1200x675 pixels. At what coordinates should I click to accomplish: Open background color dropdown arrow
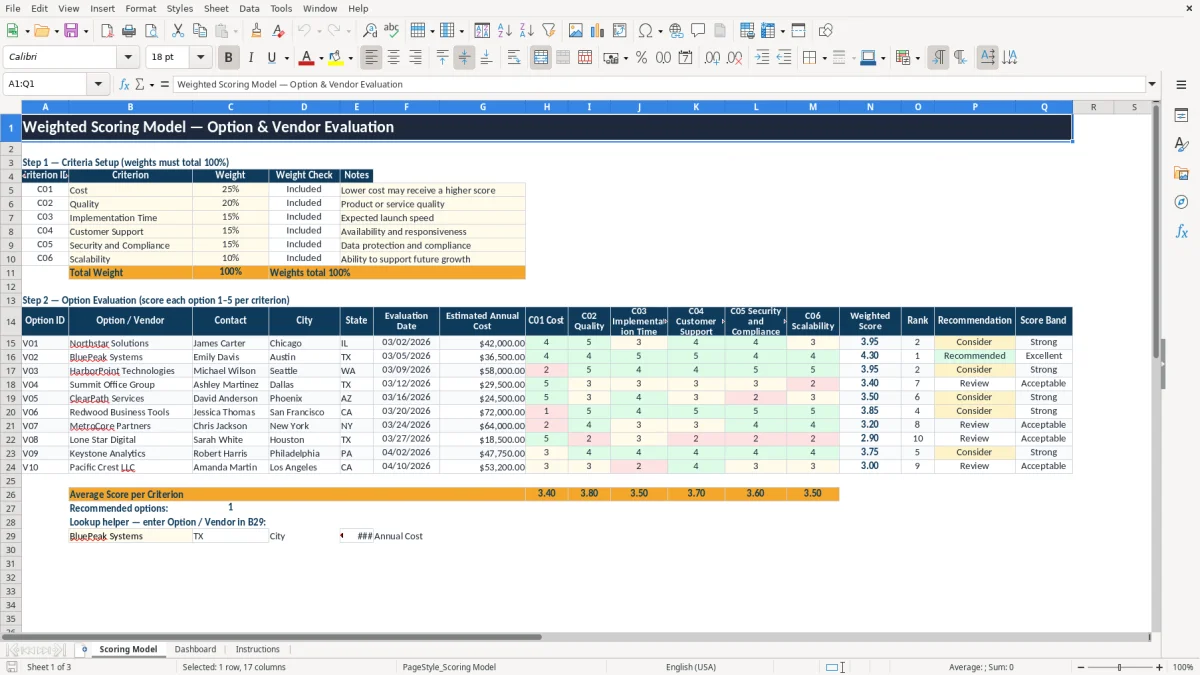(x=350, y=58)
